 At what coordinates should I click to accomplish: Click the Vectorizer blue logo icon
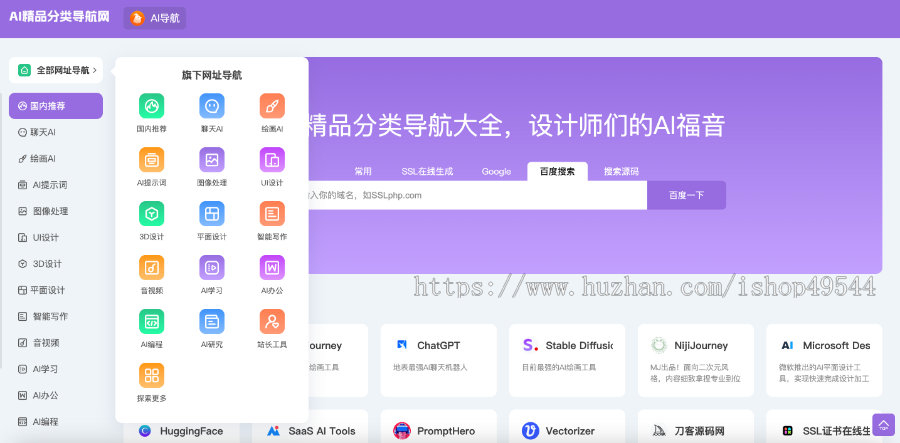530,430
